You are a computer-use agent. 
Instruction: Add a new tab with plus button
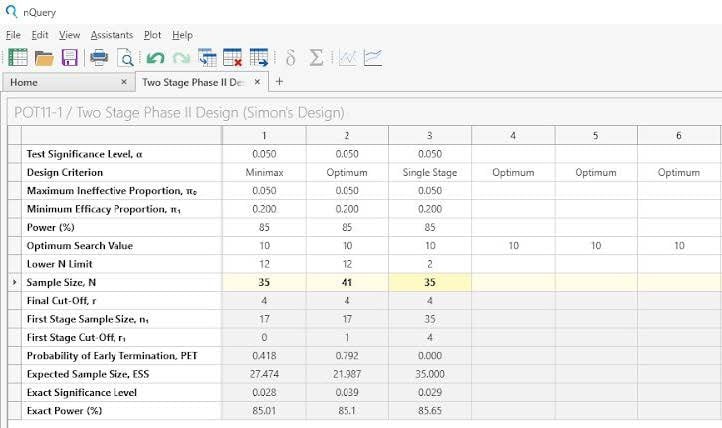(x=279, y=82)
